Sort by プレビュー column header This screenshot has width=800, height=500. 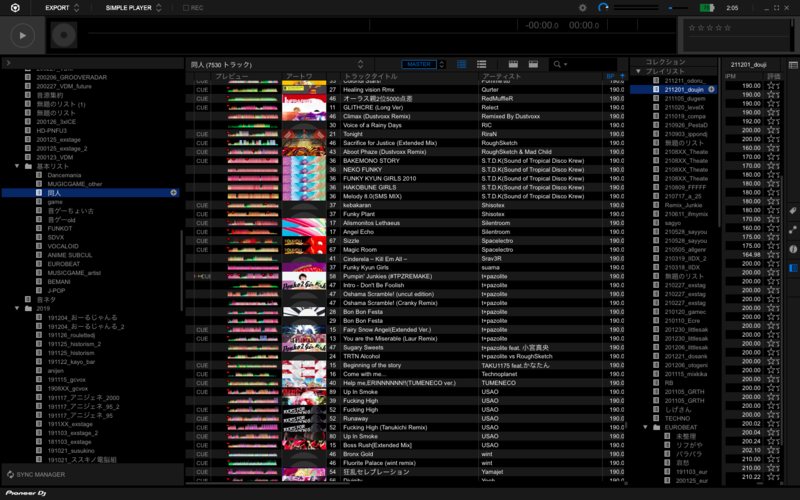[x=232, y=76]
